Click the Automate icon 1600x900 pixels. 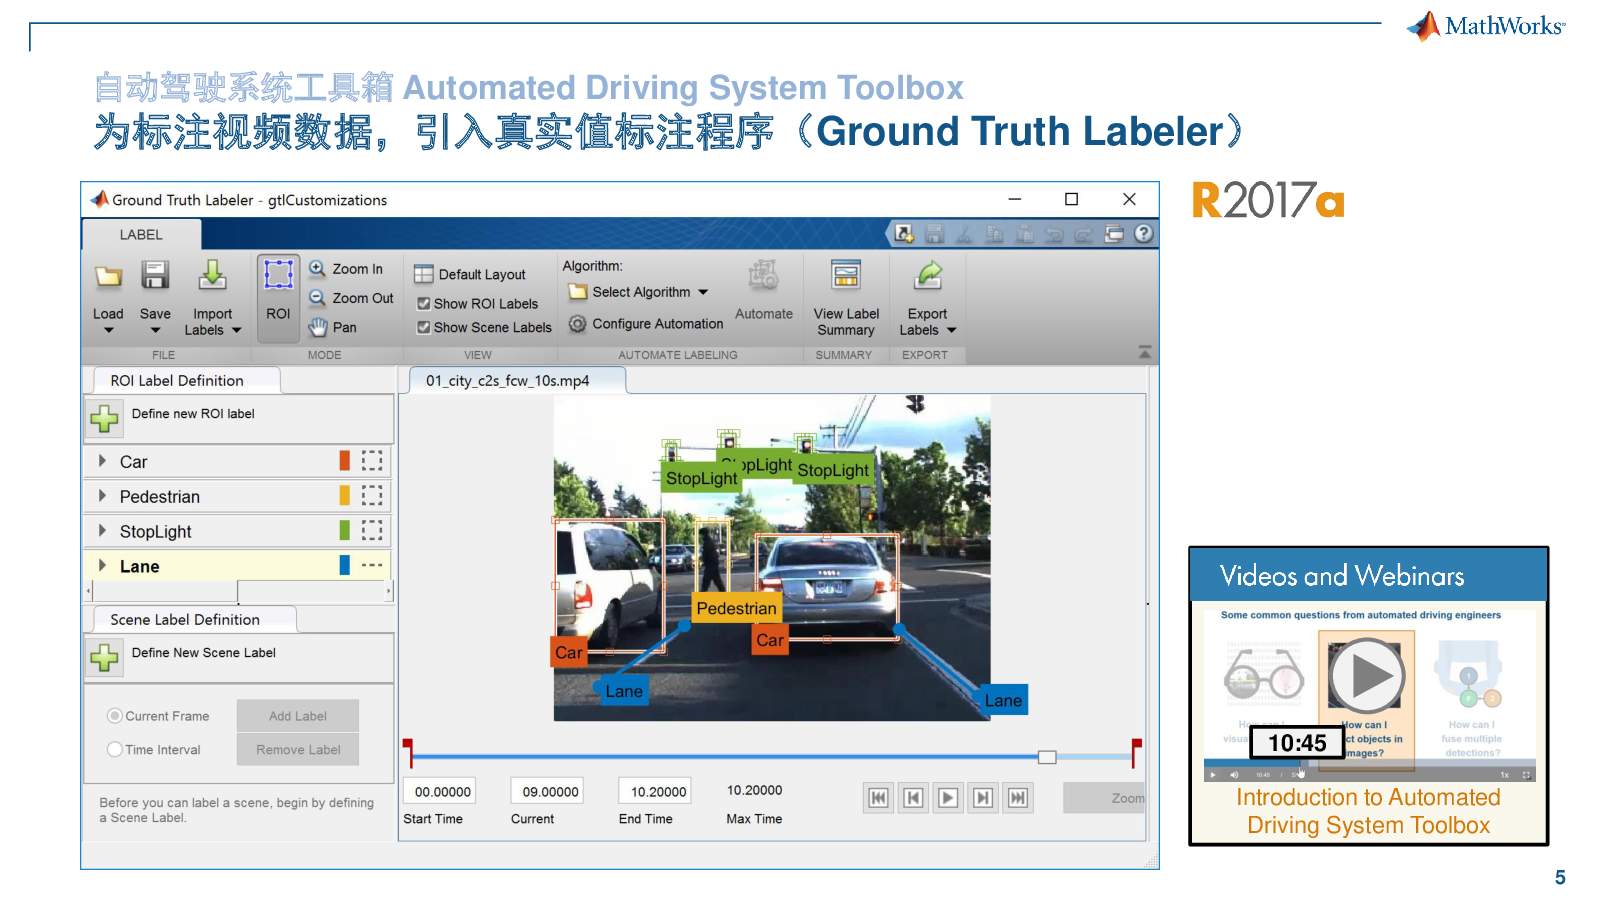coord(764,275)
